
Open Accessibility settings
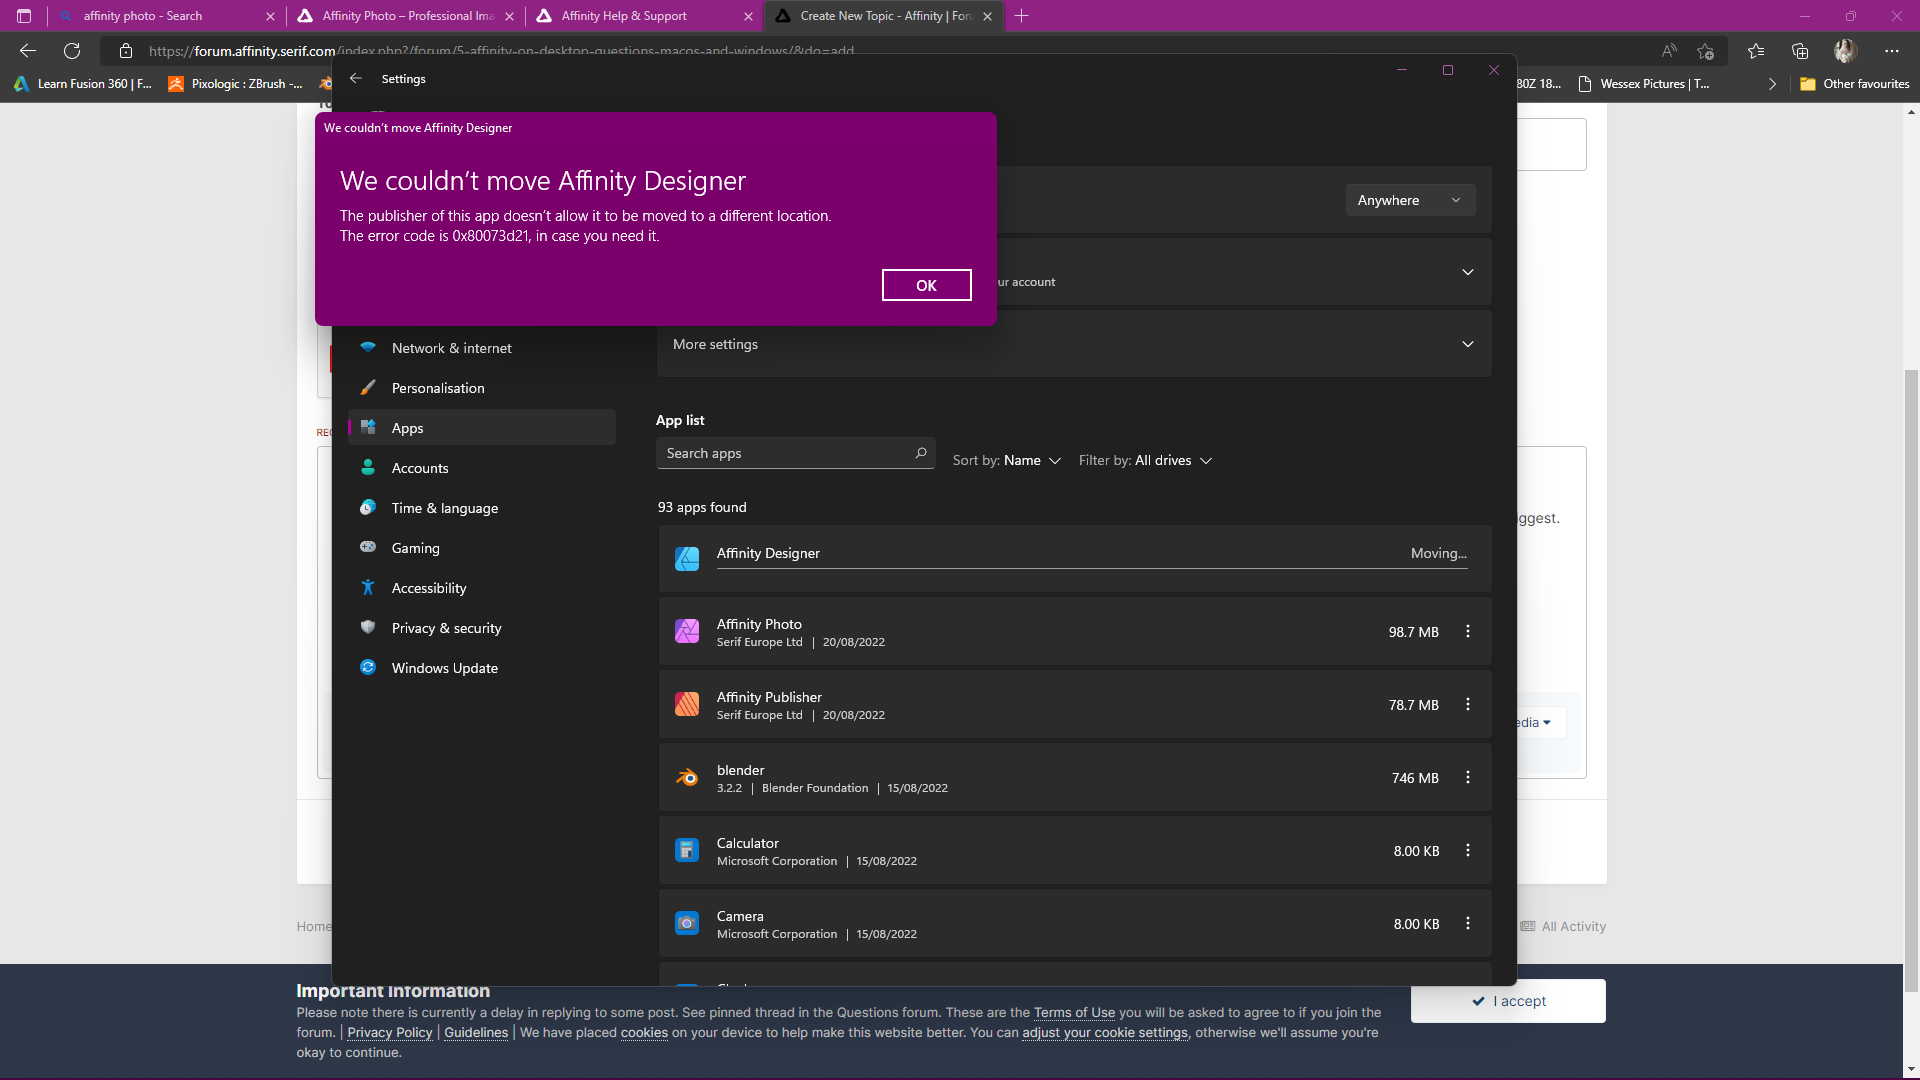(482, 588)
